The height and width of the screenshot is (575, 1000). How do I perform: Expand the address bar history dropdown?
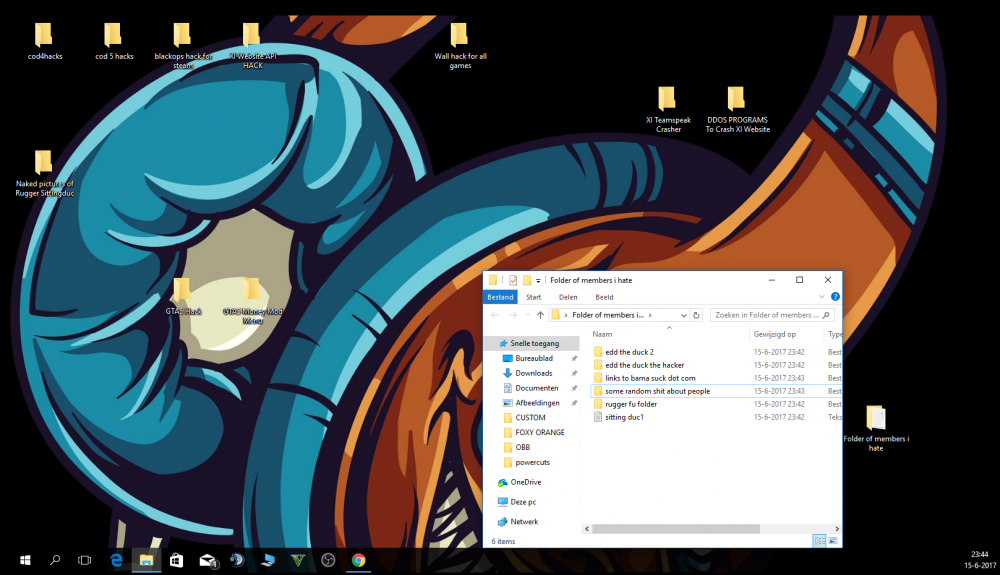point(682,314)
